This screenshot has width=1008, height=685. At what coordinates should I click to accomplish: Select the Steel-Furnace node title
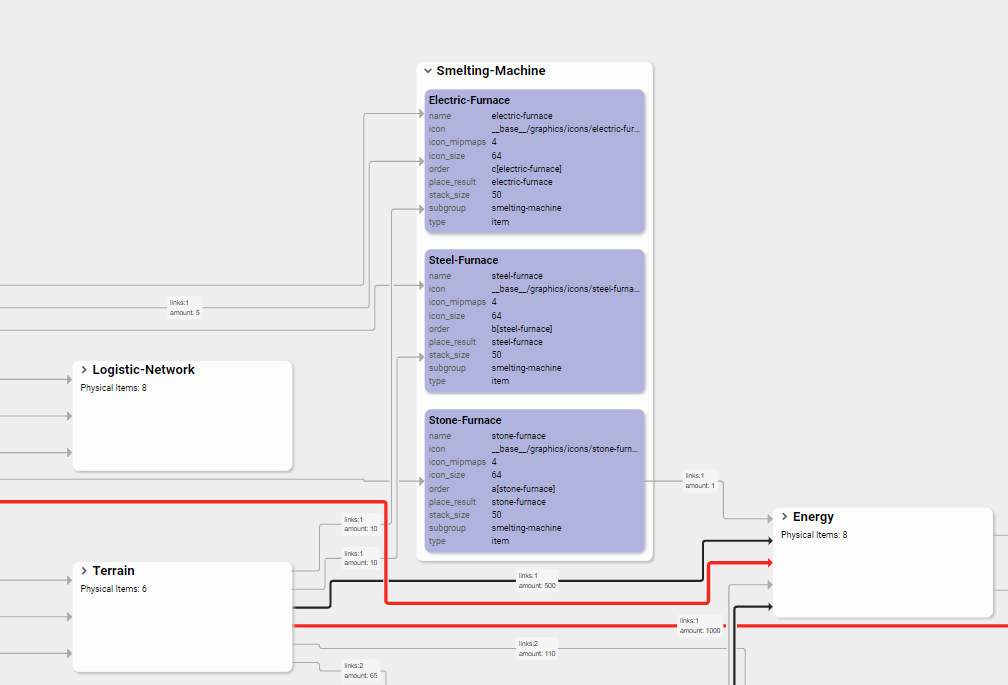463,260
